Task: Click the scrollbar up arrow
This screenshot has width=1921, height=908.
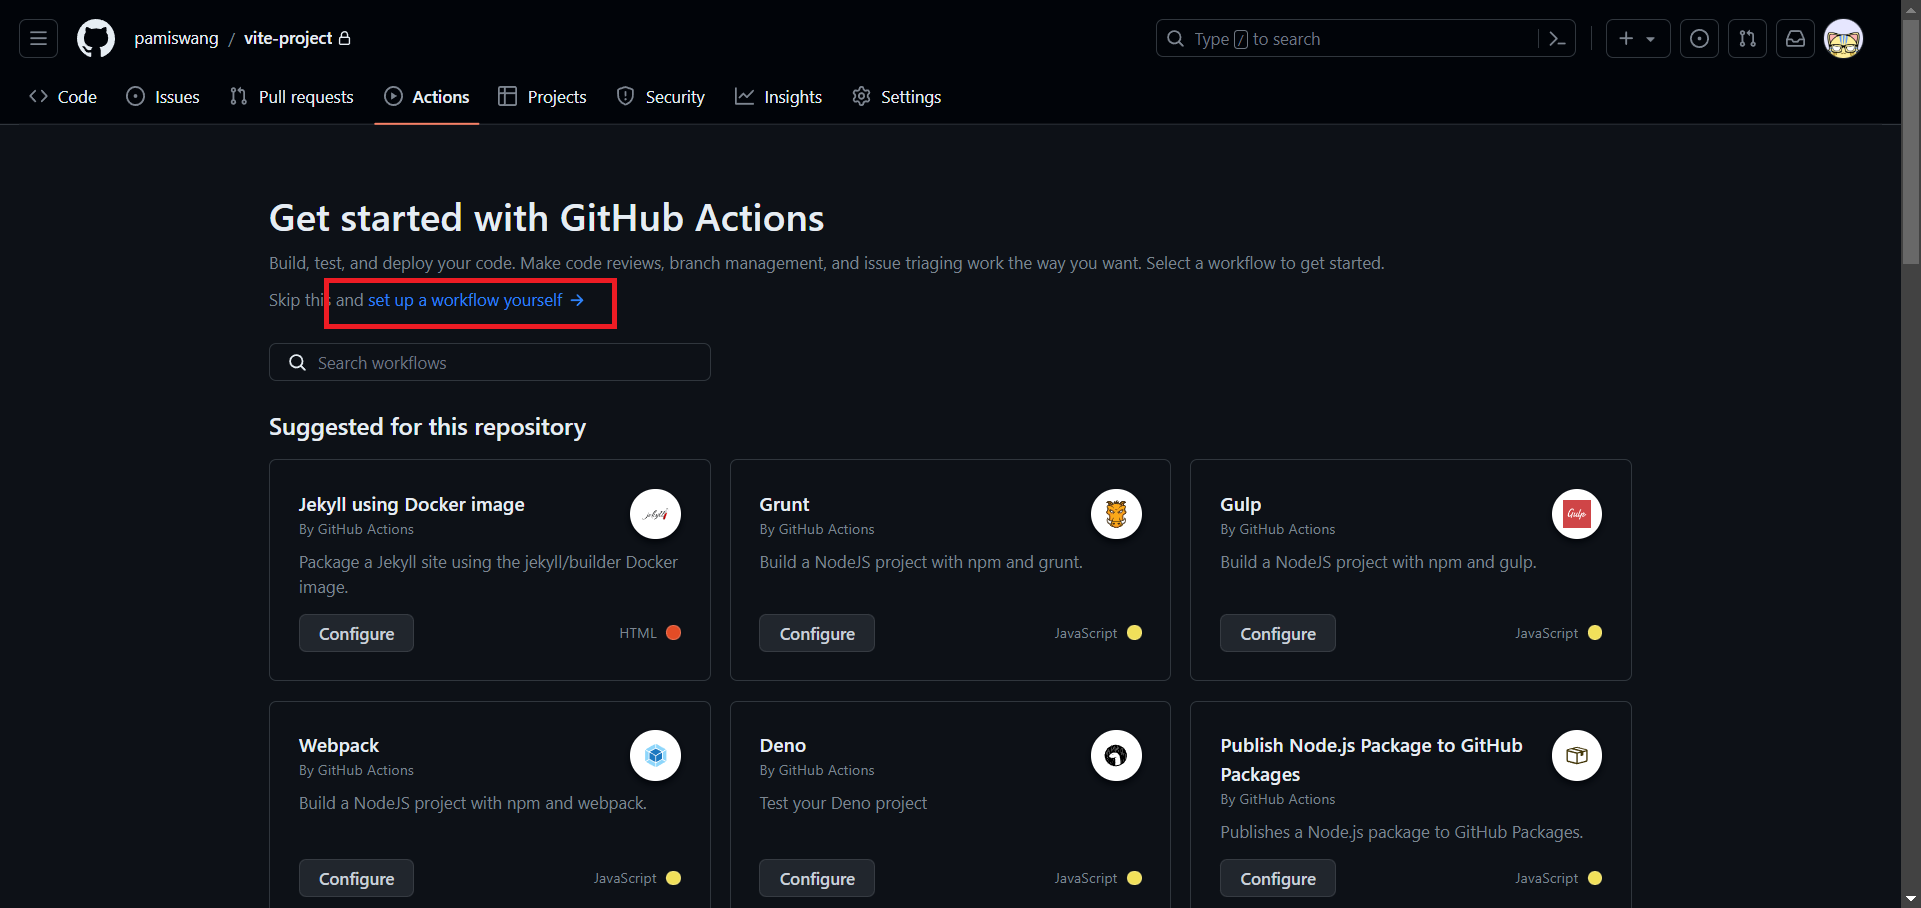Action: tap(1911, 8)
